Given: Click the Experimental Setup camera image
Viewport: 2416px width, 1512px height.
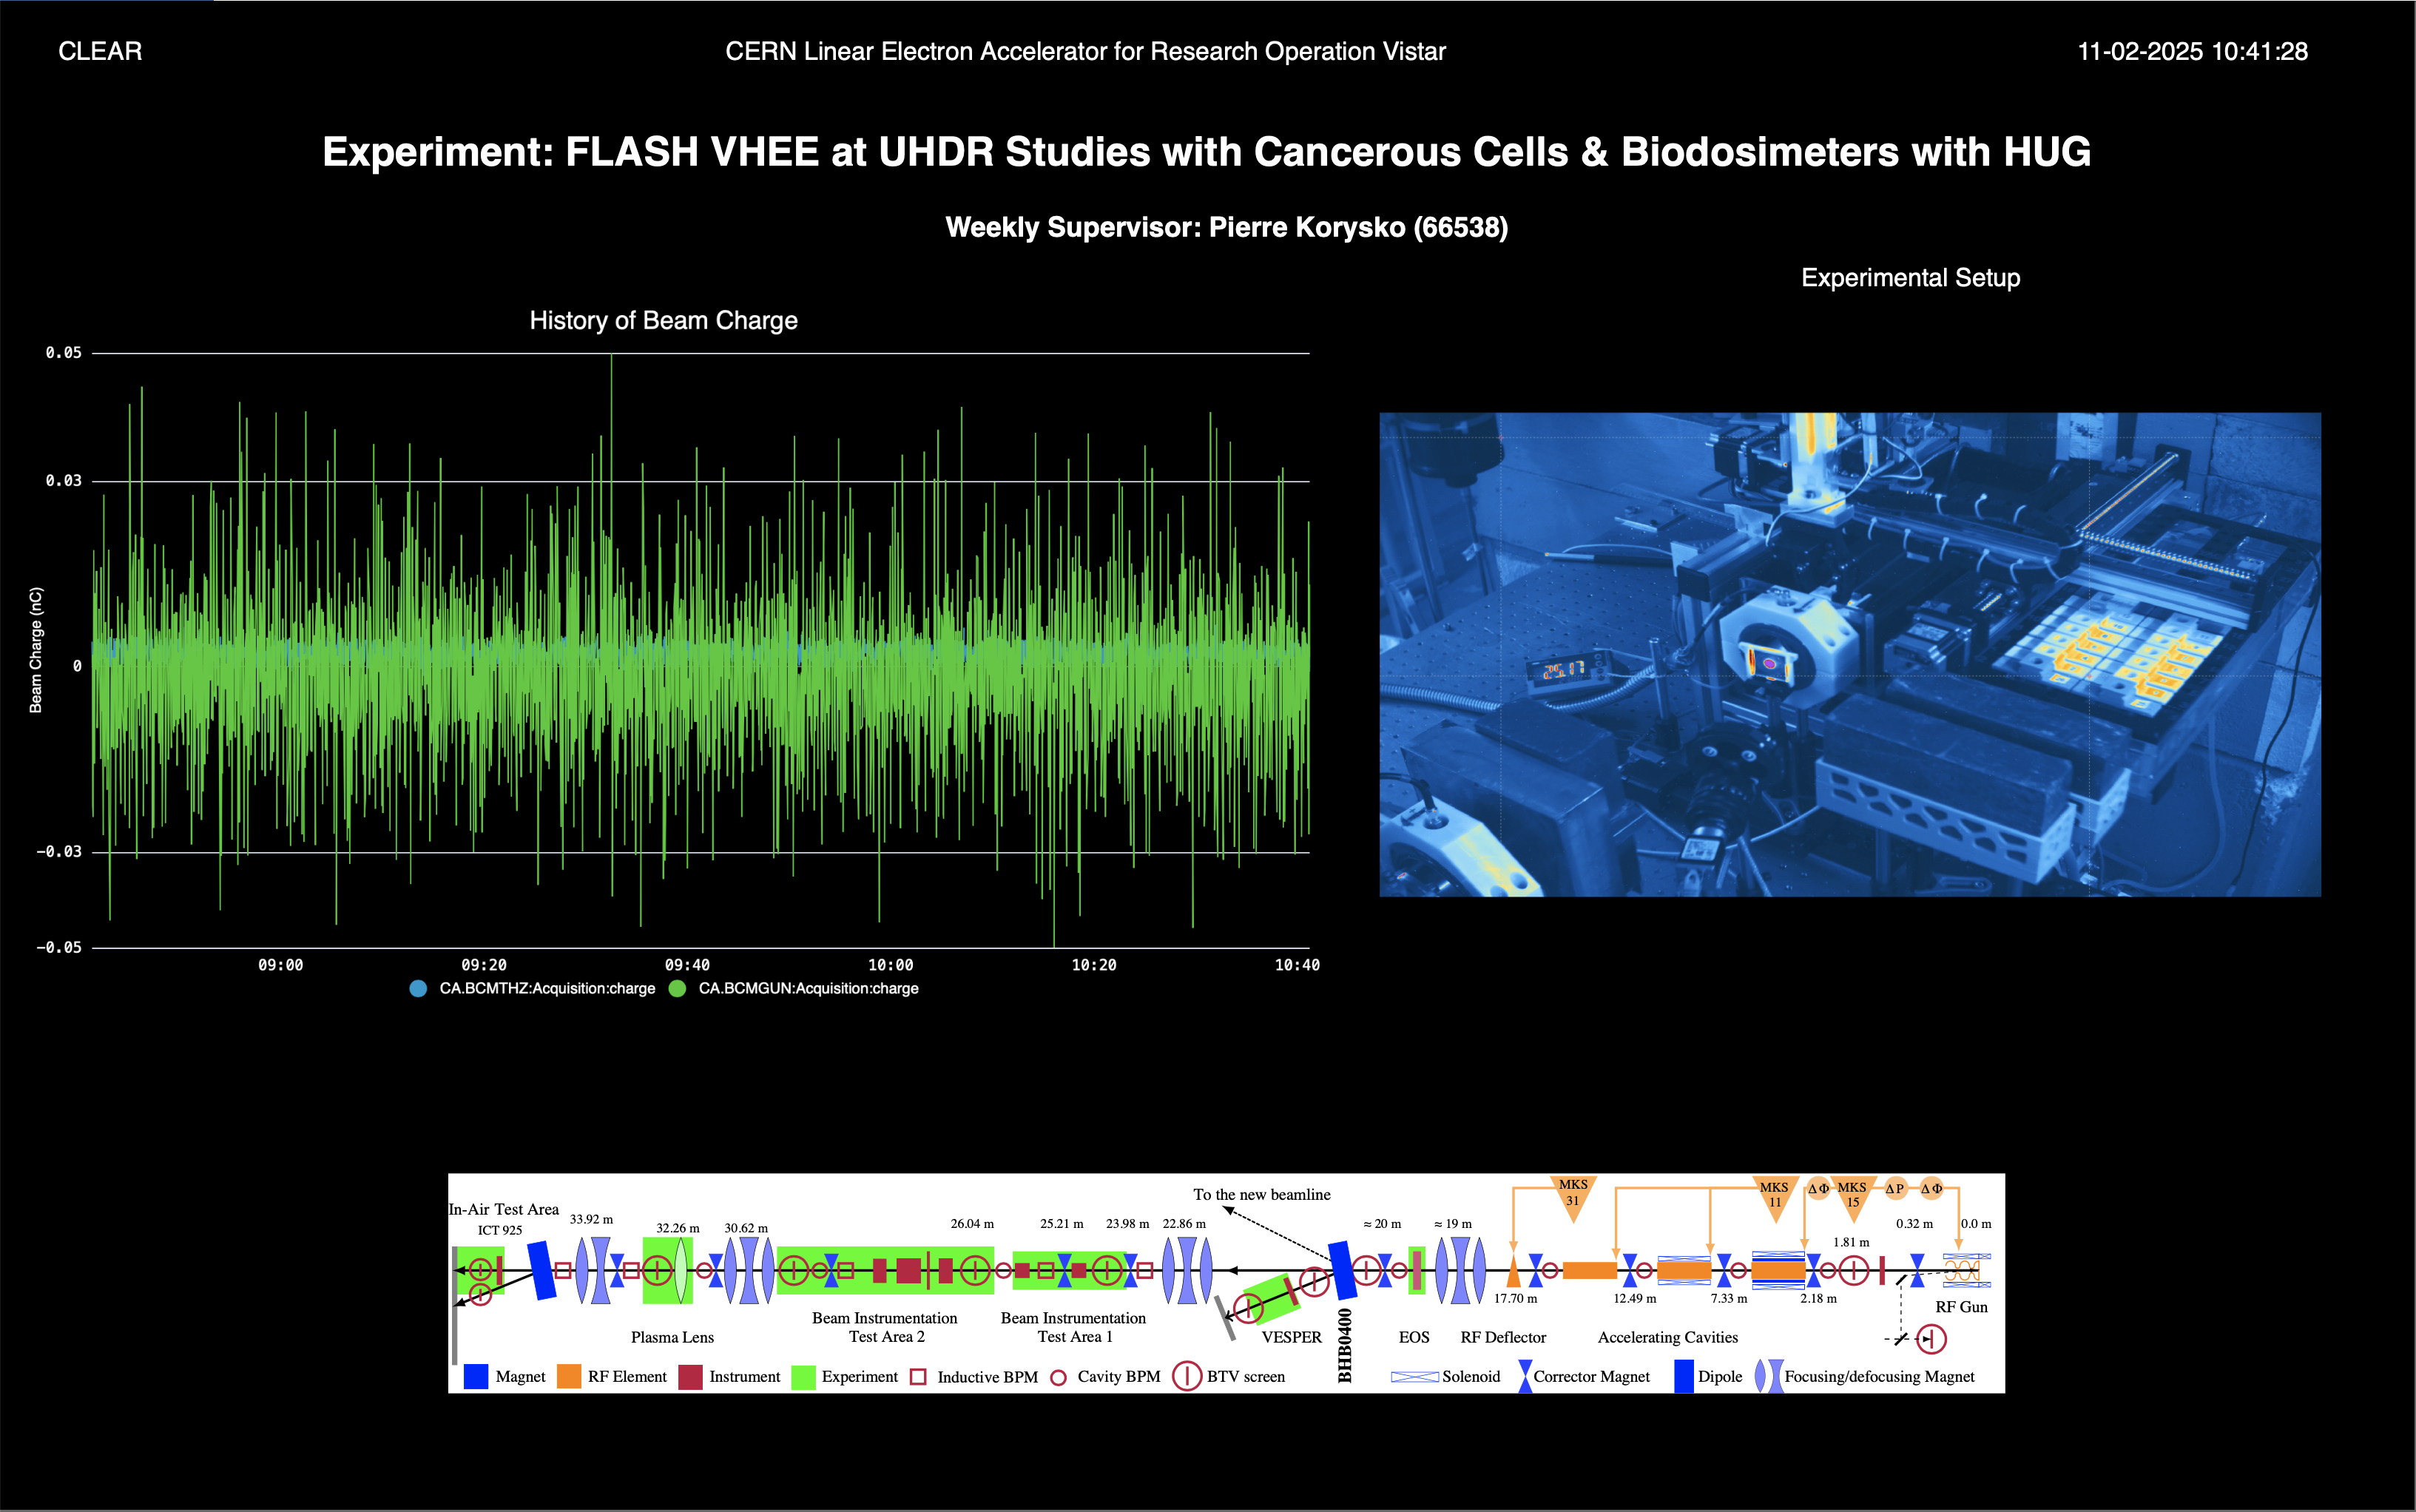Looking at the screenshot, I should click(1849, 654).
